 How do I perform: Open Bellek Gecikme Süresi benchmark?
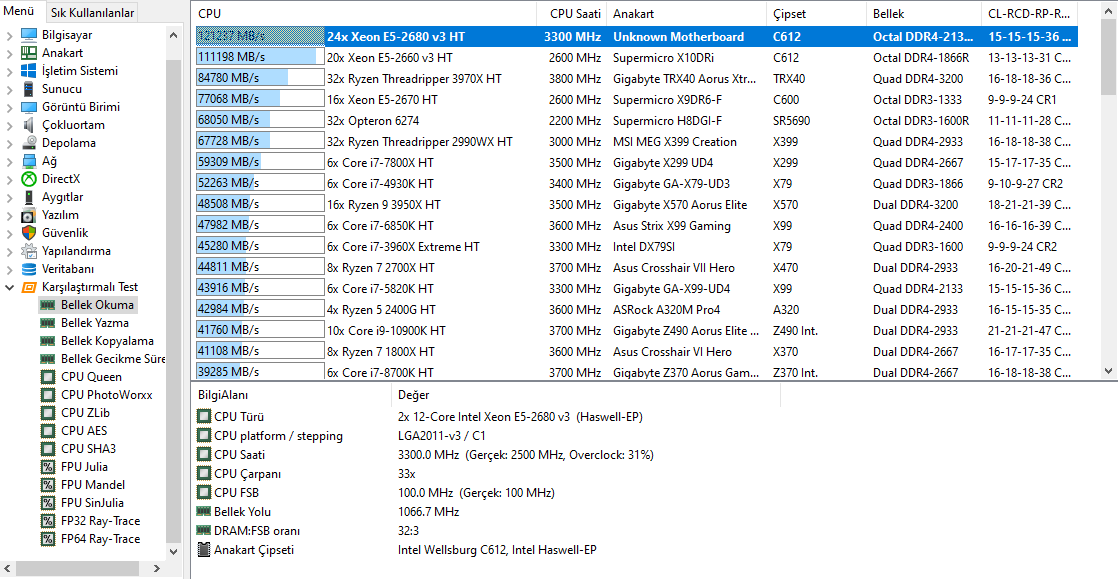[x=103, y=359]
